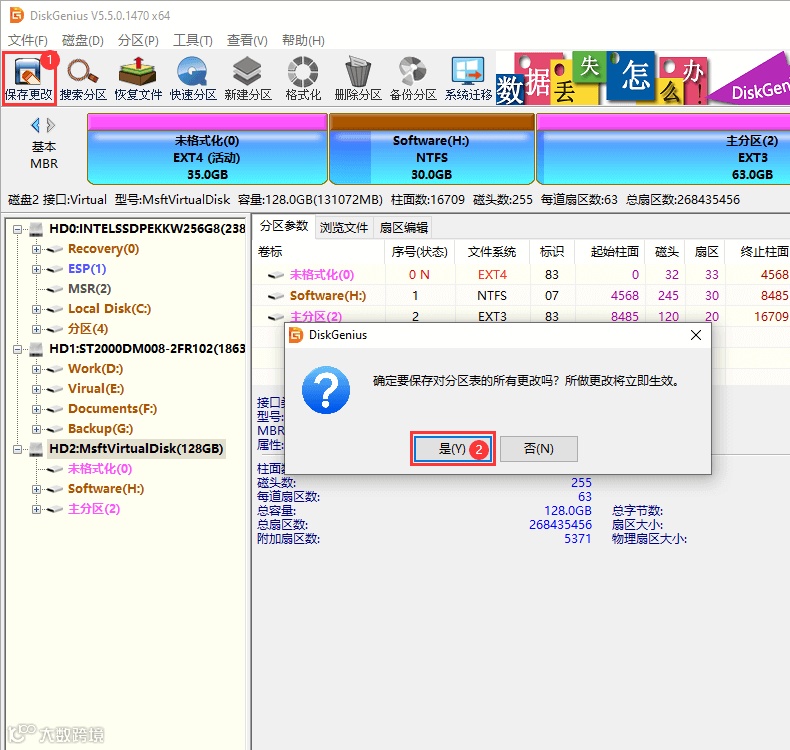The height and width of the screenshot is (750, 790).
Task: Launch the 恢复文件 file recovery tool
Action: (138, 78)
